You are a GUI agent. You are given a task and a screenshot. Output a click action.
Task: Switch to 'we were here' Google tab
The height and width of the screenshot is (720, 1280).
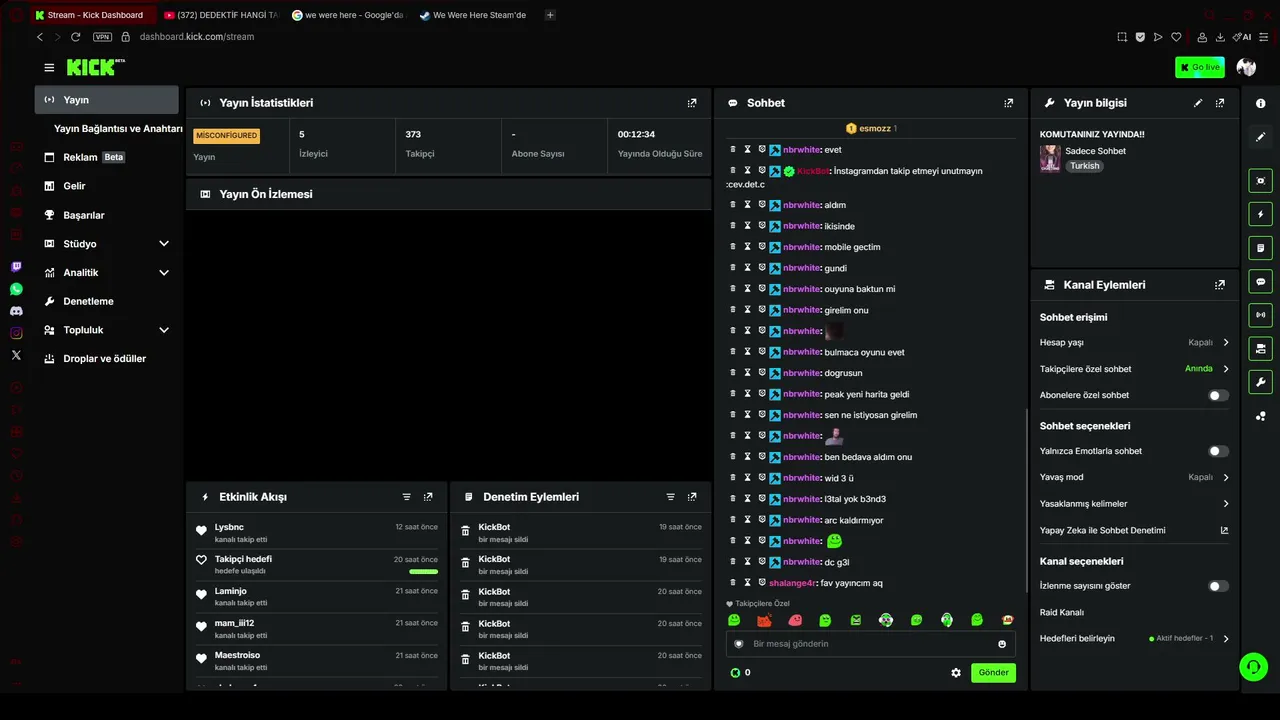click(x=348, y=15)
